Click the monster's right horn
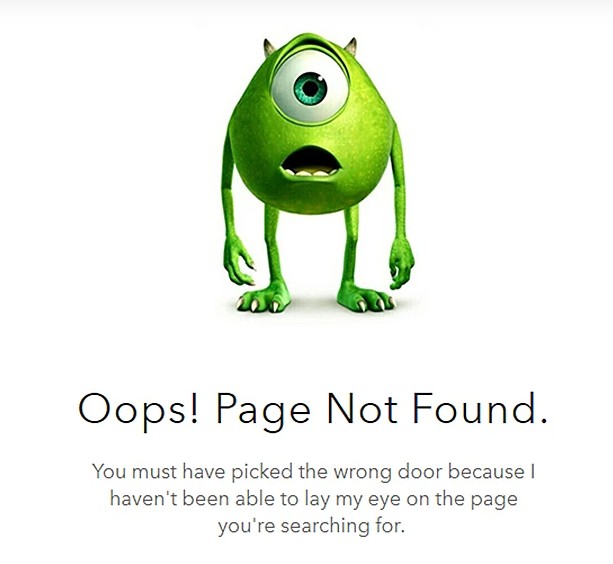Viewport: 613px width, 564px height. (351, 47)
